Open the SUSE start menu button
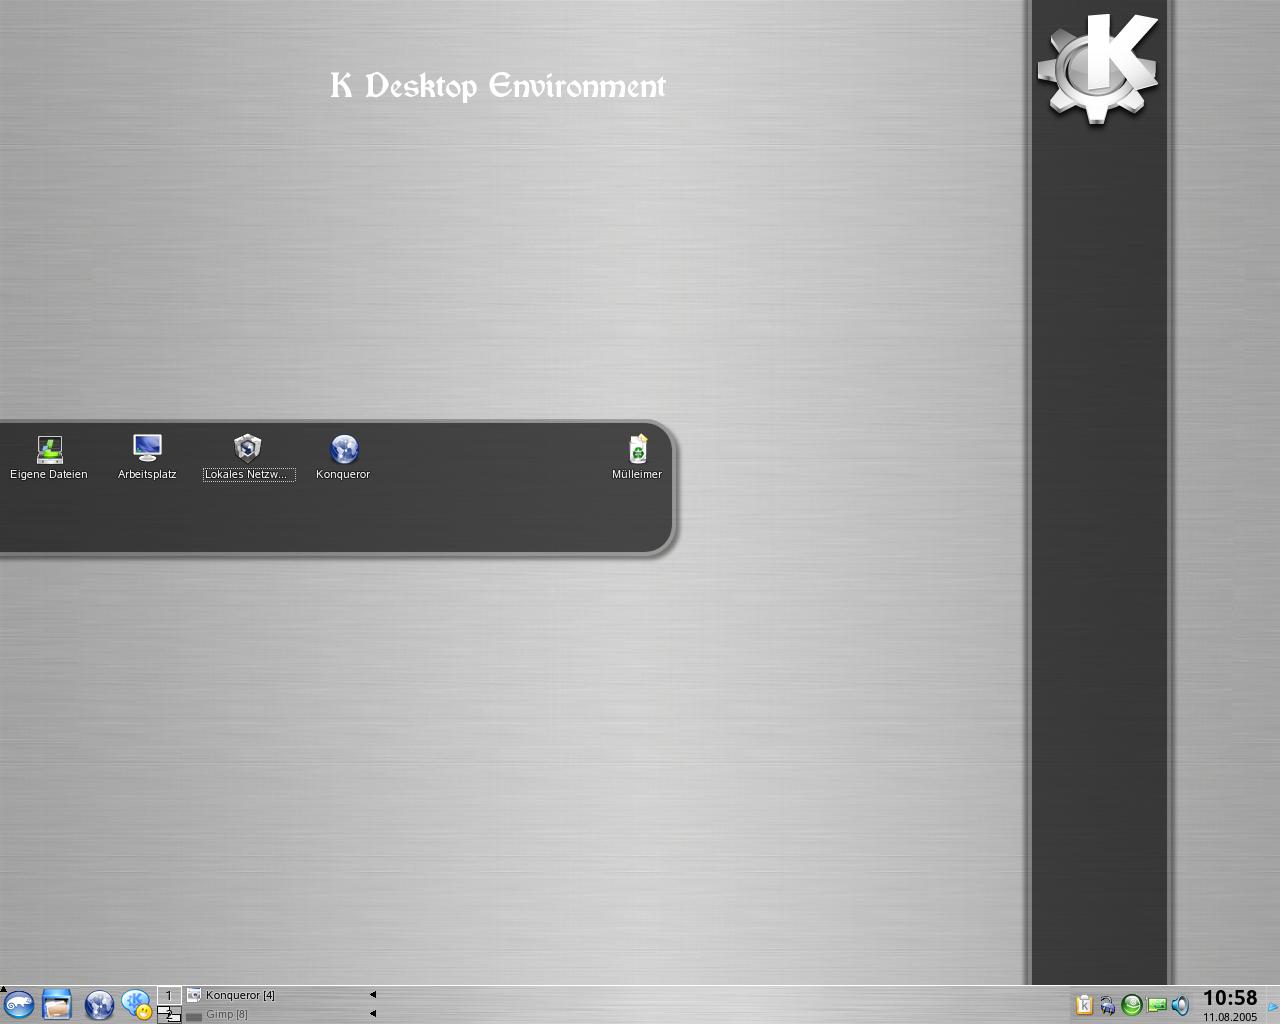 (19, 1004)
